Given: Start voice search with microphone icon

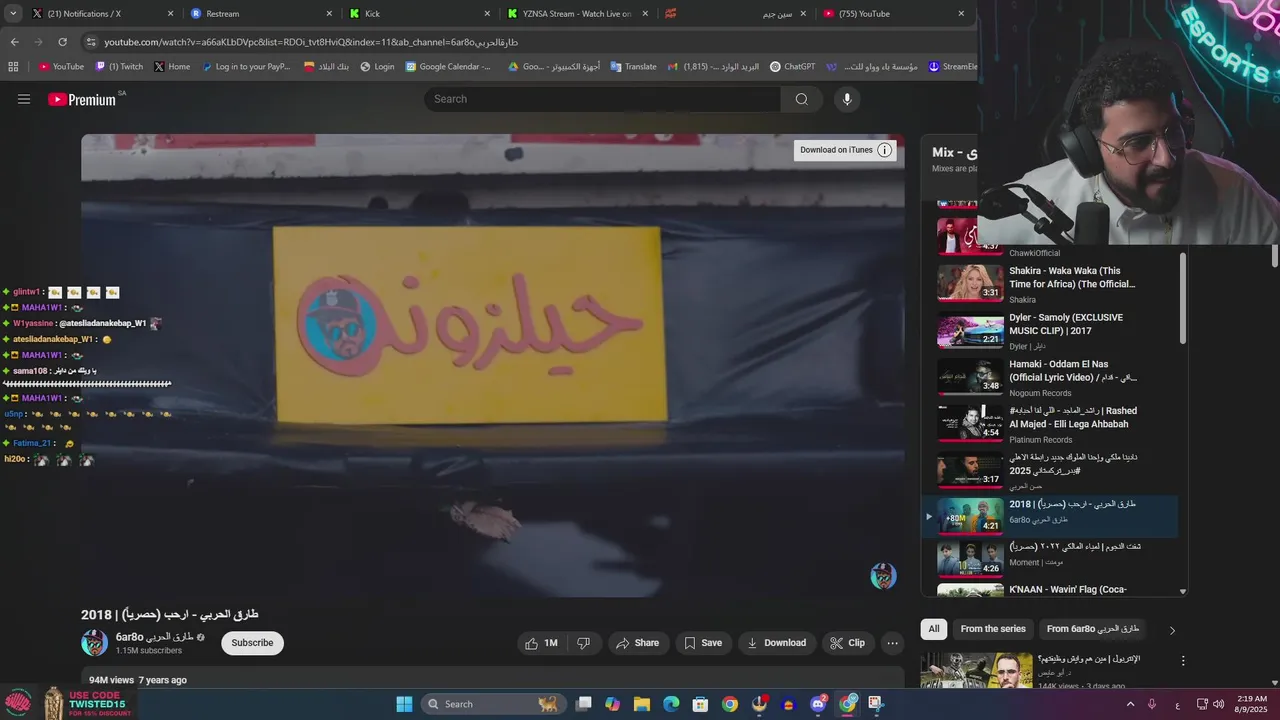Looking at the screenshot, I should (847, 99).
